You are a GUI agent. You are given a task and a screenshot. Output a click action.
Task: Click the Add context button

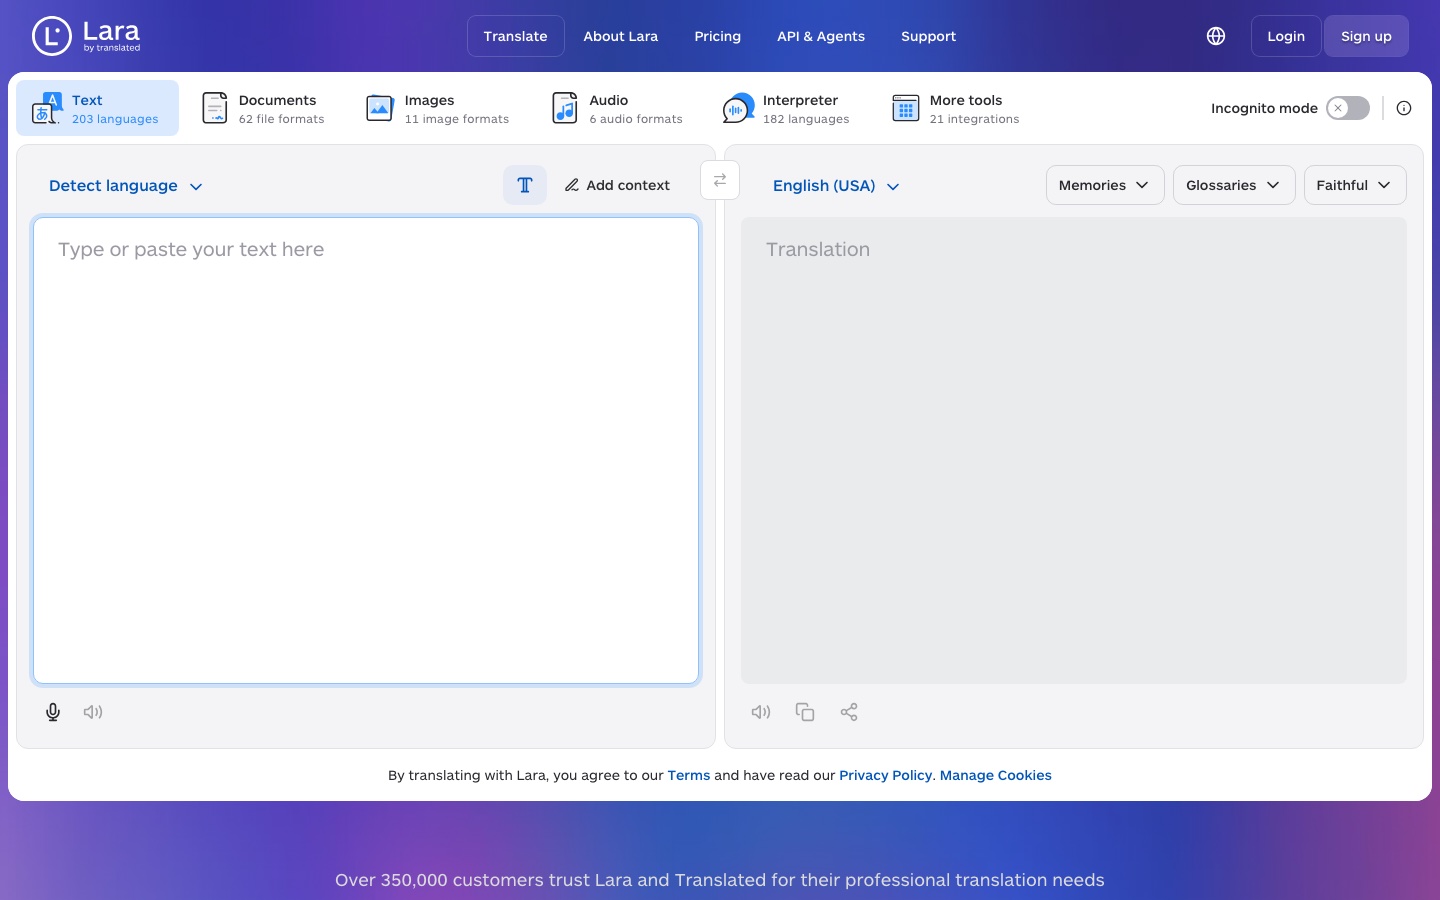coord(617,185)
